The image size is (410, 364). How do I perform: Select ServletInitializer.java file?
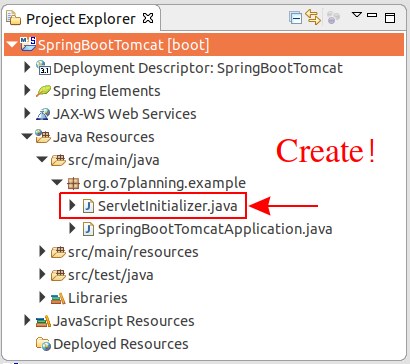tap(167, 206)
